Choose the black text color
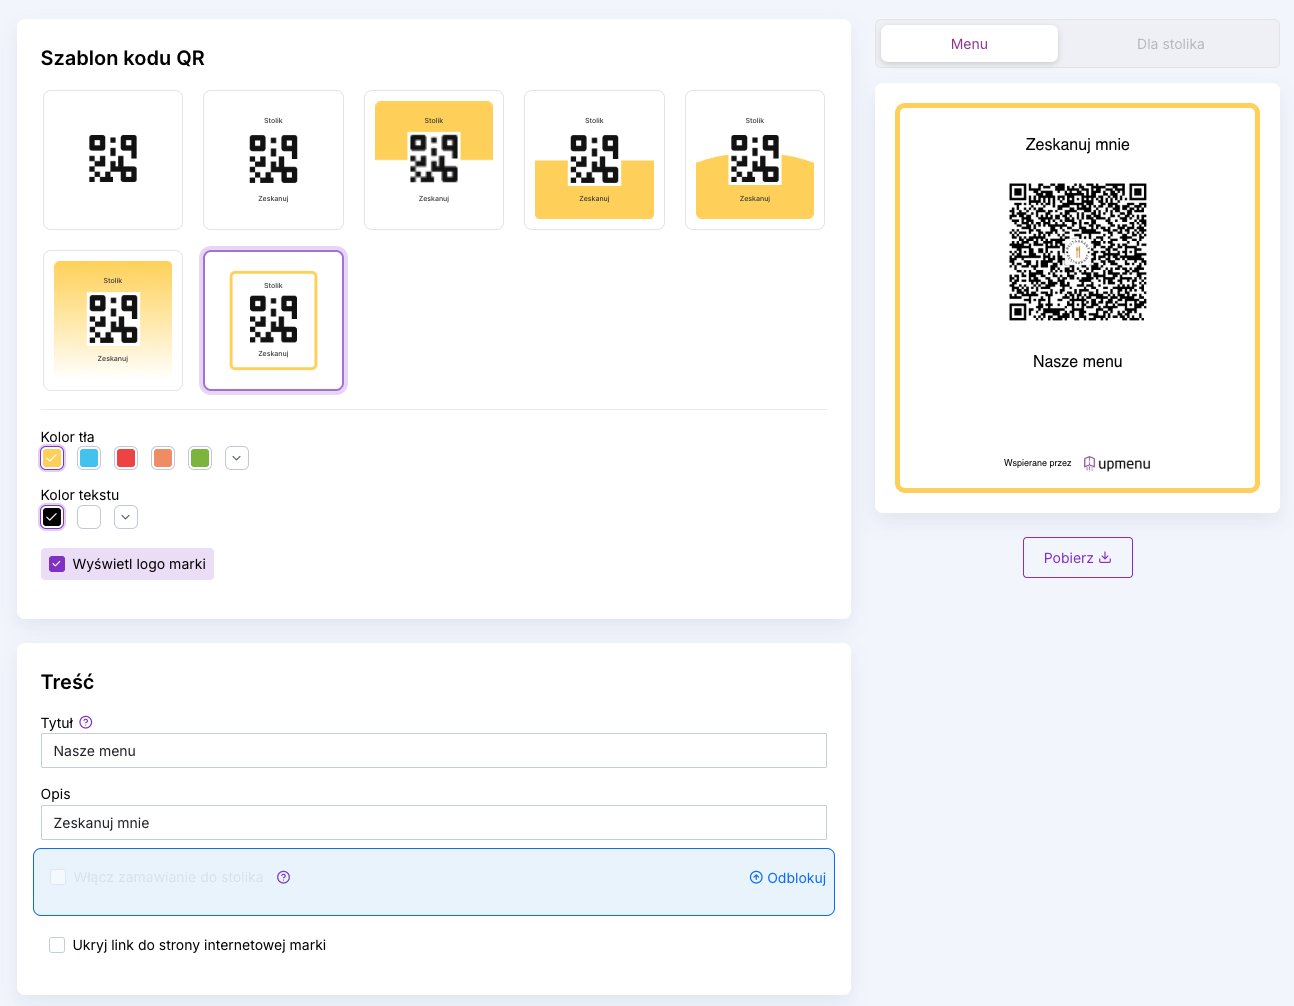The image size is (1294, 1006). (52, 517)
